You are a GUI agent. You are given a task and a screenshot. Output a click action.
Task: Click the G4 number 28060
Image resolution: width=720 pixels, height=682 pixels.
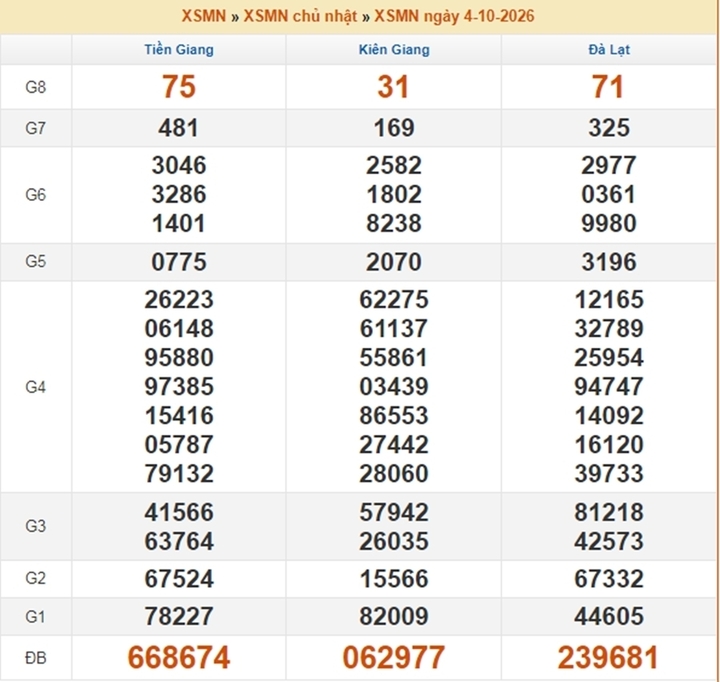pyautogui.click(x=394, y=473)
